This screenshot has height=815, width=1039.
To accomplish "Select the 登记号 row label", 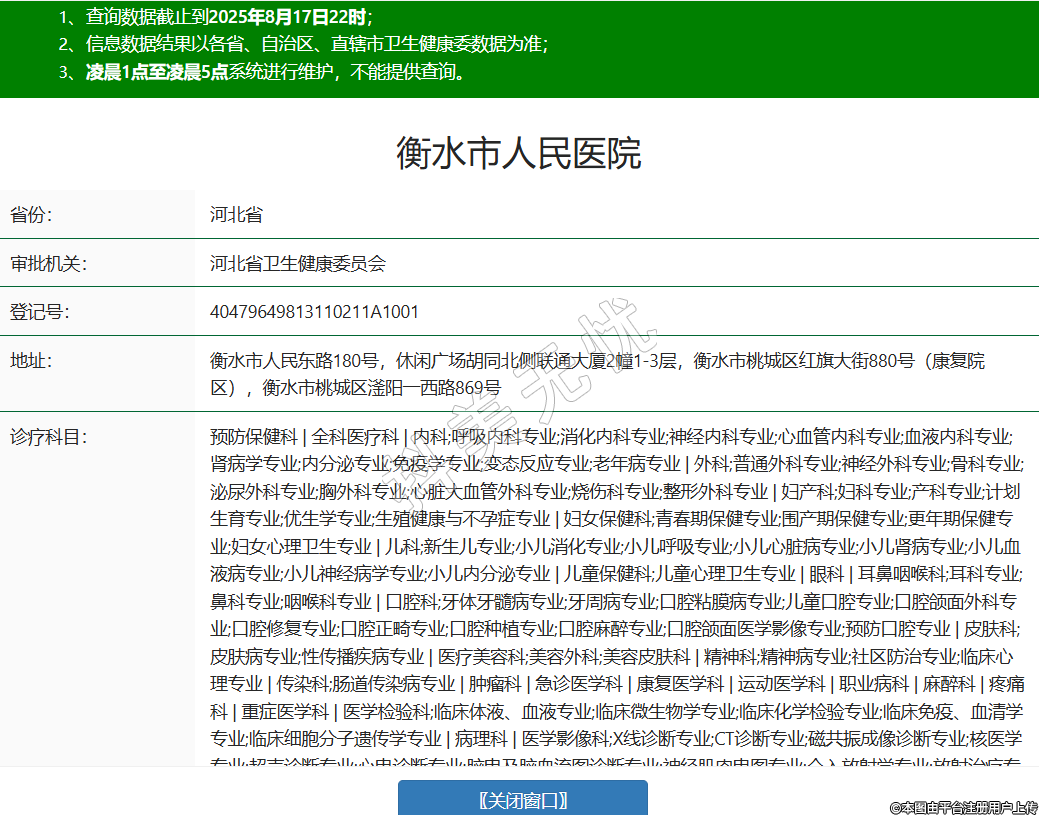I will (x=40, y=312).
